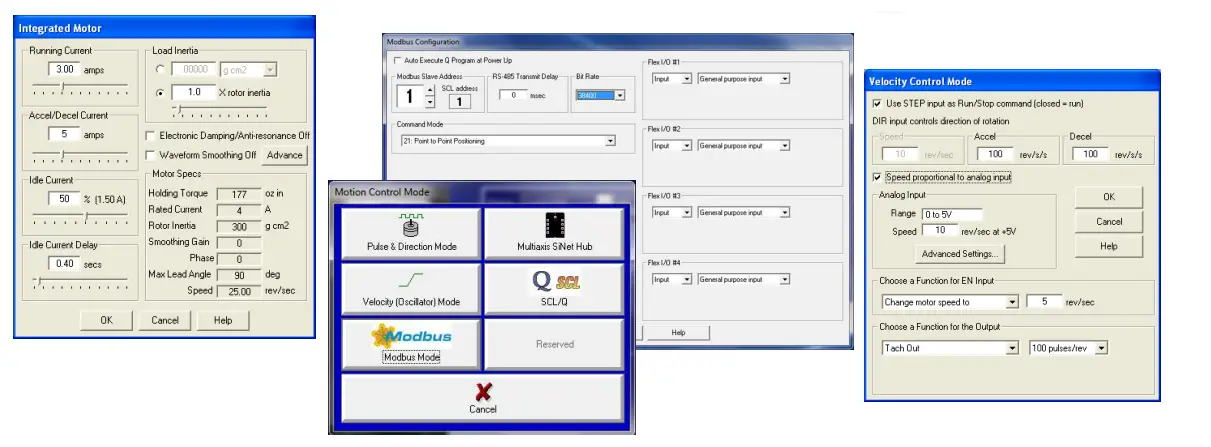Click the red X Cancel button

coord(483,398)
